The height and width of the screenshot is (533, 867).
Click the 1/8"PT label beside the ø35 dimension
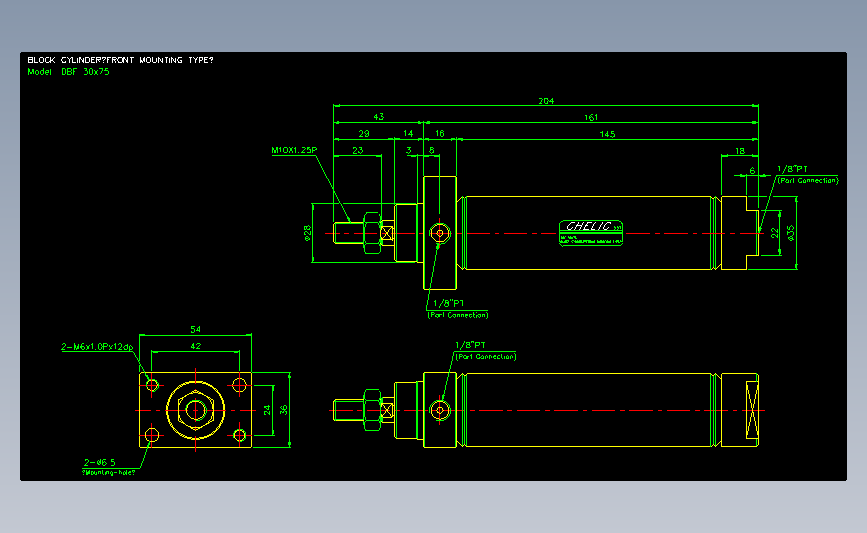[792, 169]
